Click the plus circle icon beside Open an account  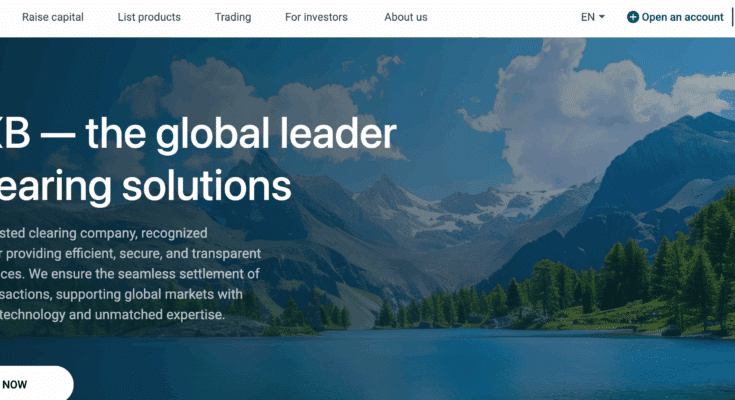point(633,17)
